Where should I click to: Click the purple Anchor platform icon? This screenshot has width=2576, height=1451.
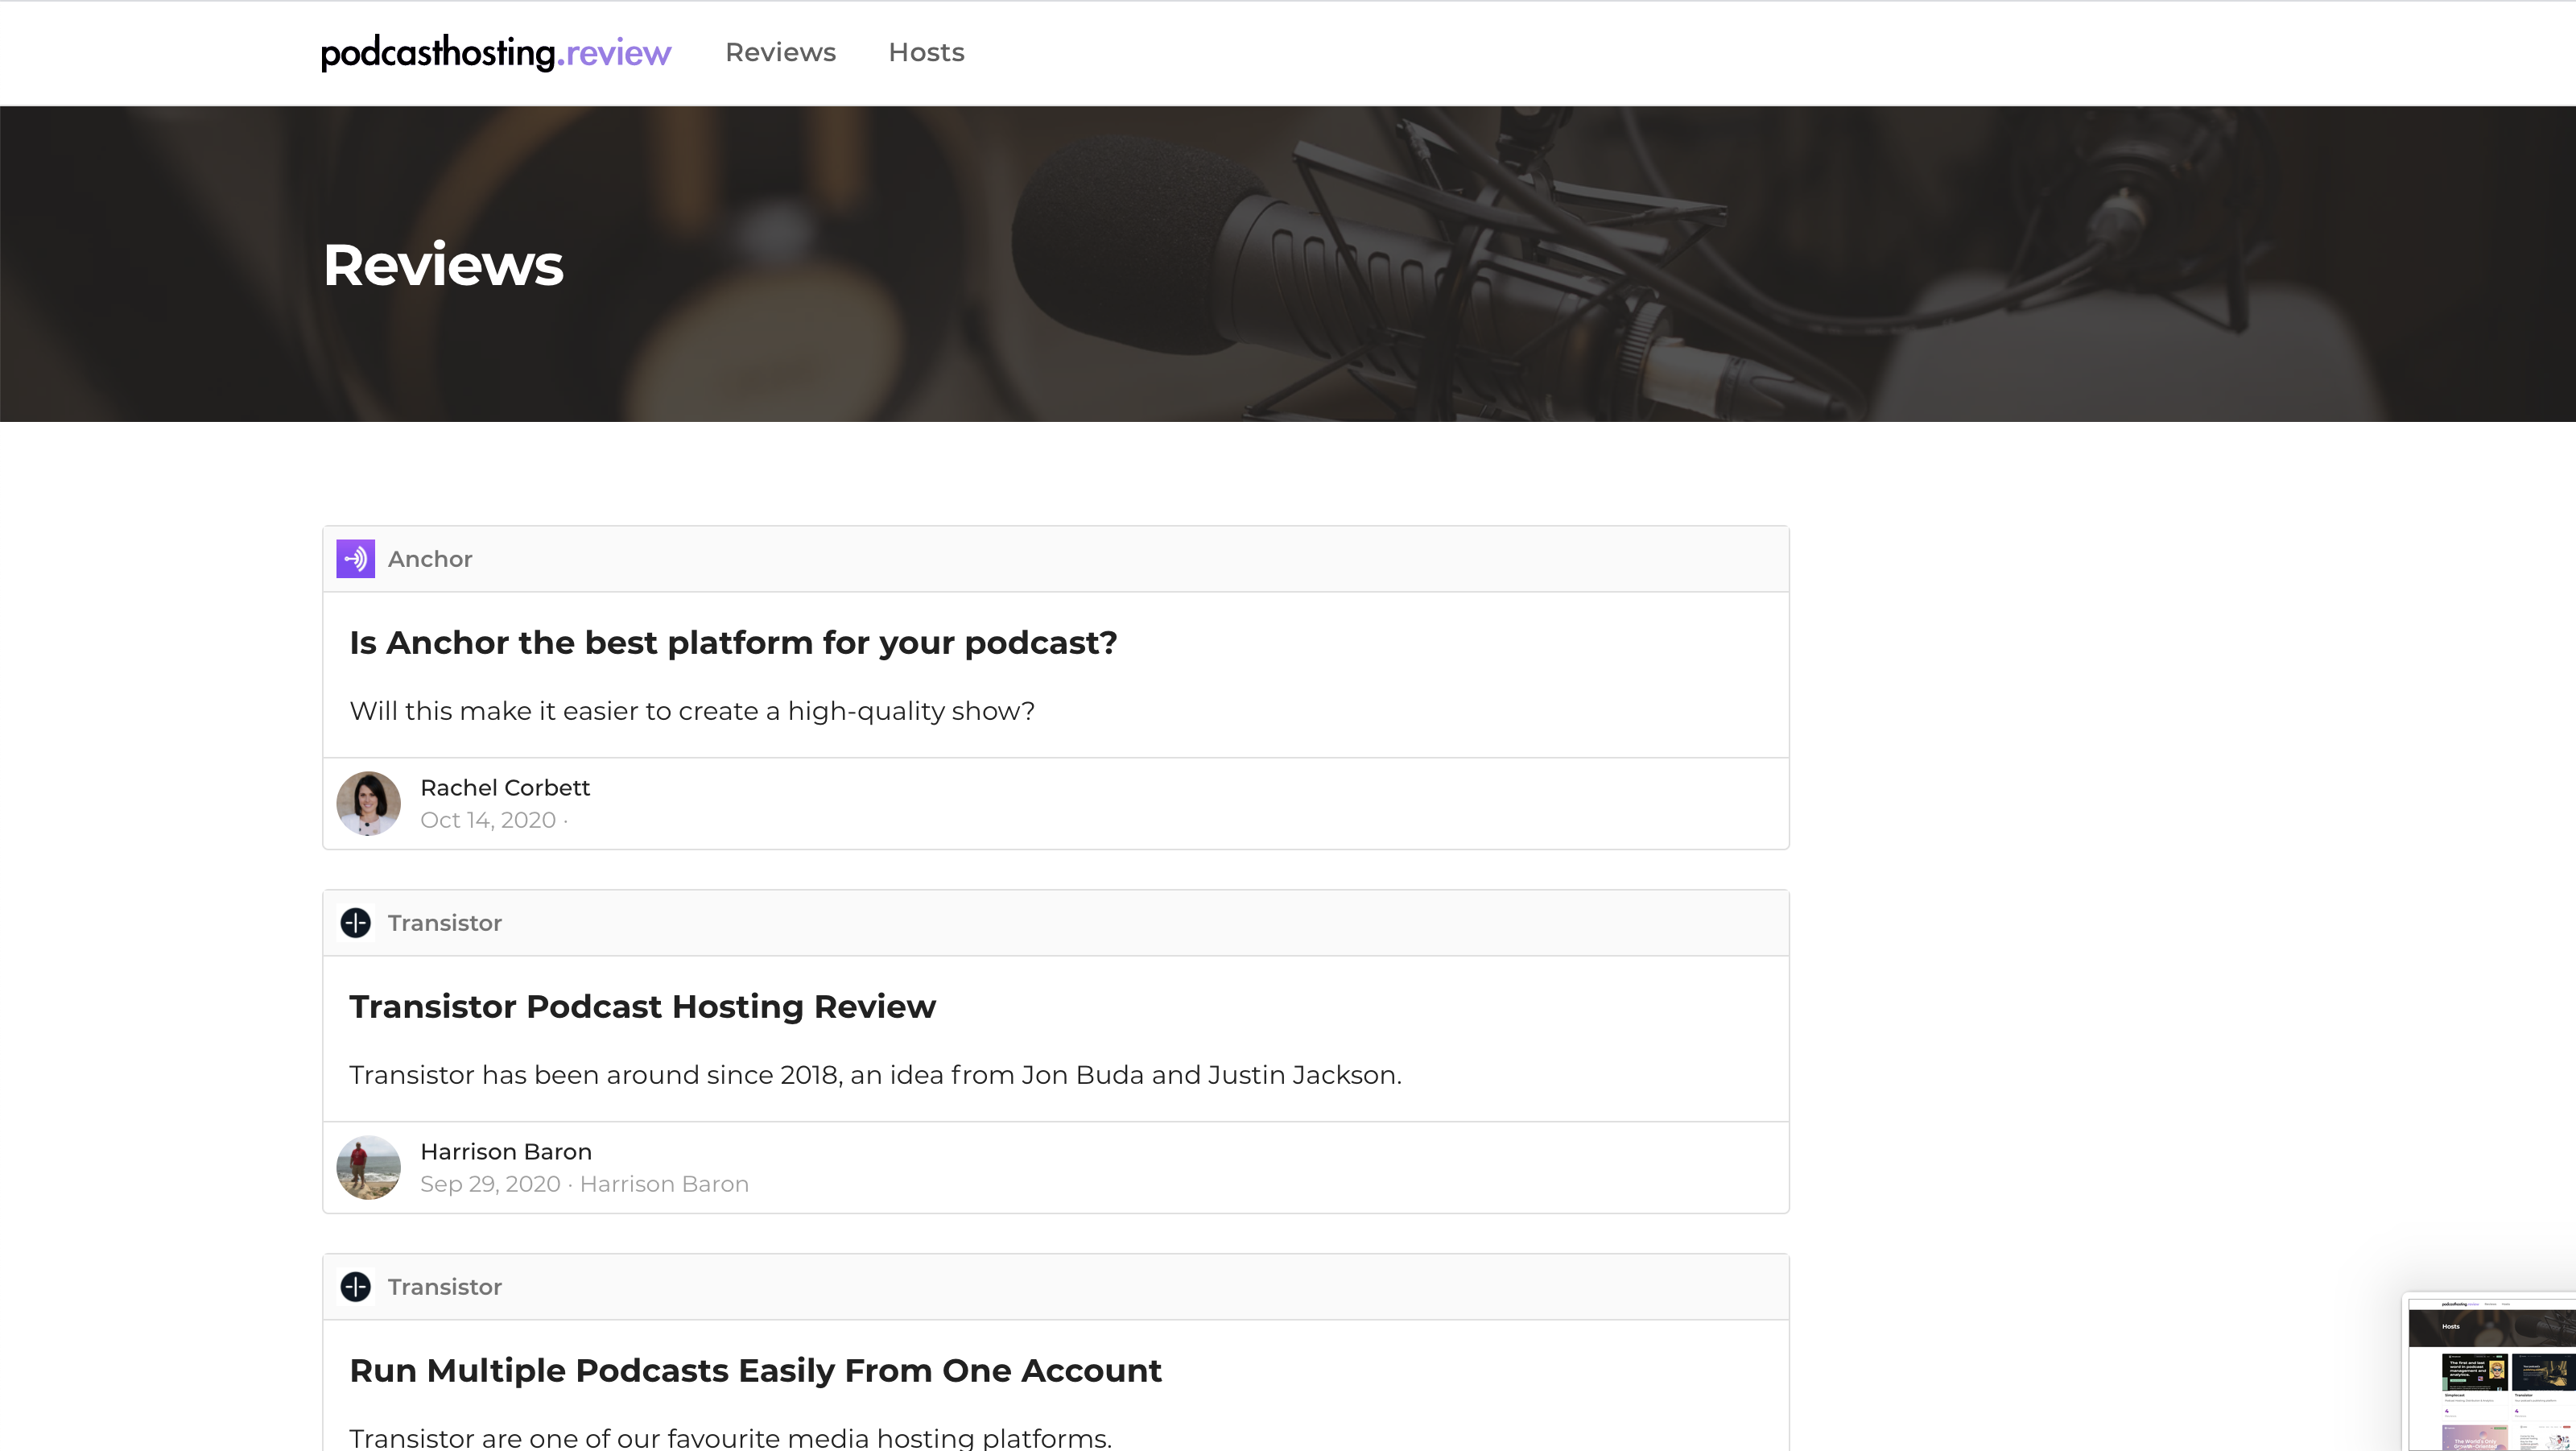pos(355,558)
